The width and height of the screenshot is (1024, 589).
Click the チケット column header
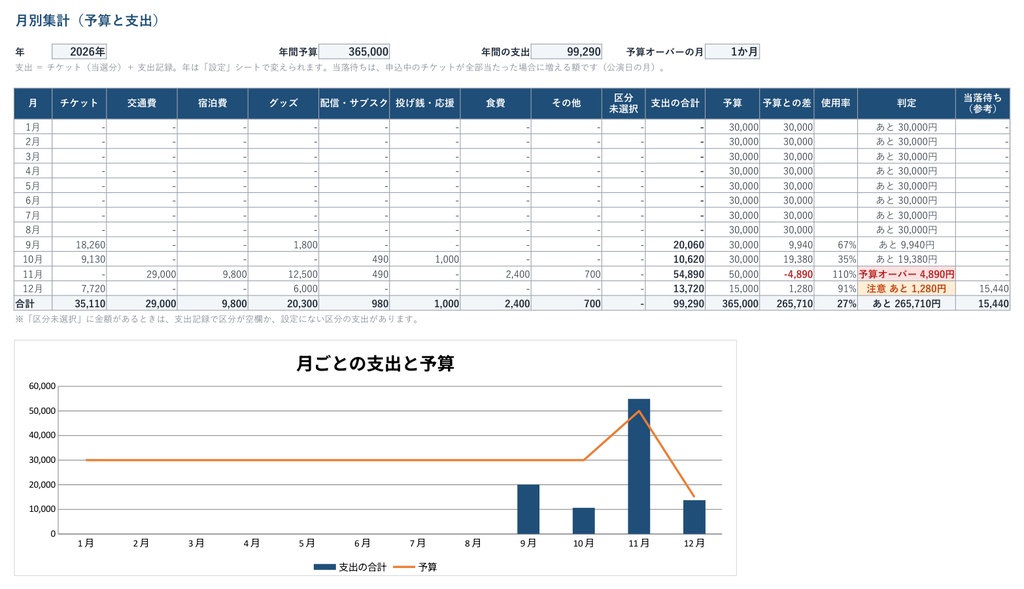pyautogui.click(x=79, y=103)
